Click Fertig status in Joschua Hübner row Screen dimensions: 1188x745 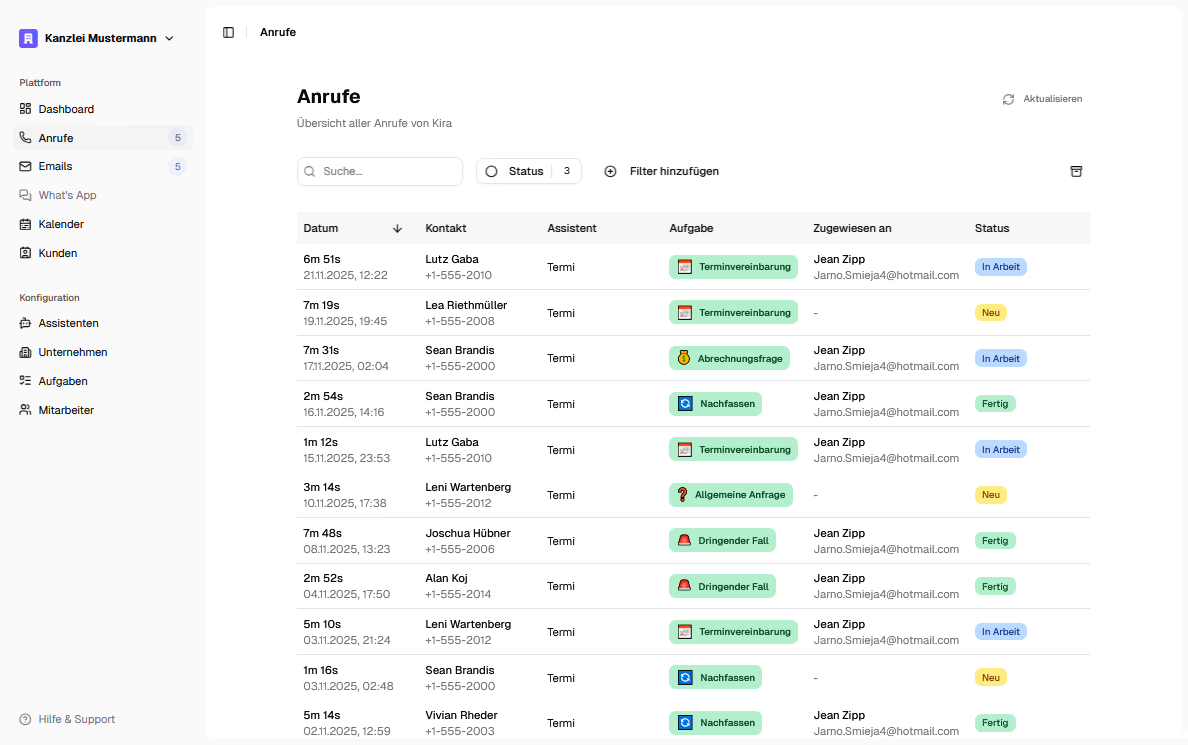pos(995,540)
